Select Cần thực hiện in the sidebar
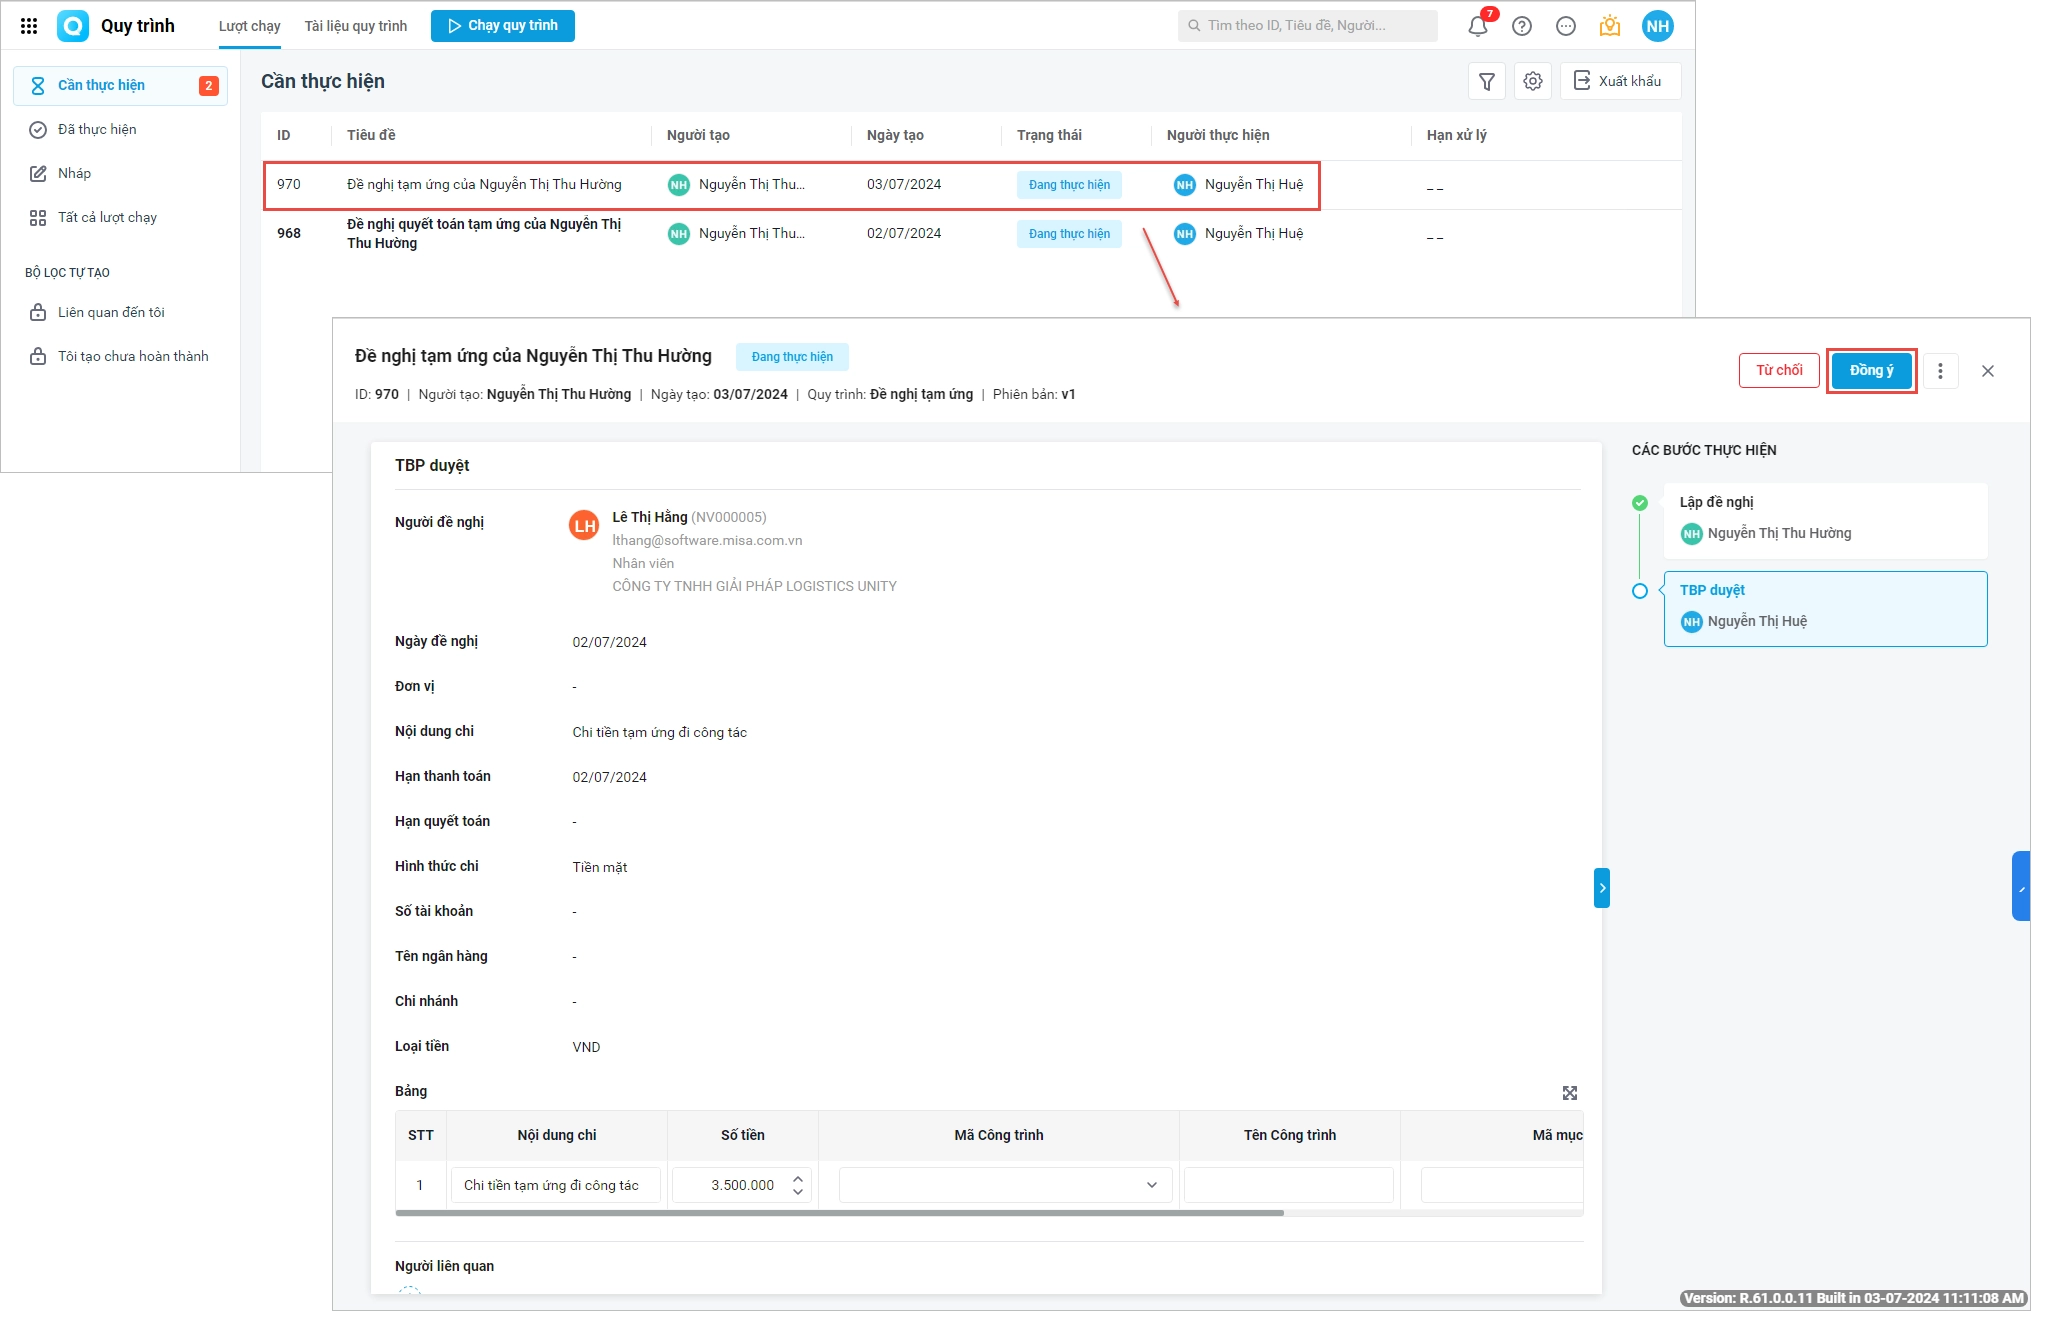The image size is (2045, 1320). (x=120, y=86)
